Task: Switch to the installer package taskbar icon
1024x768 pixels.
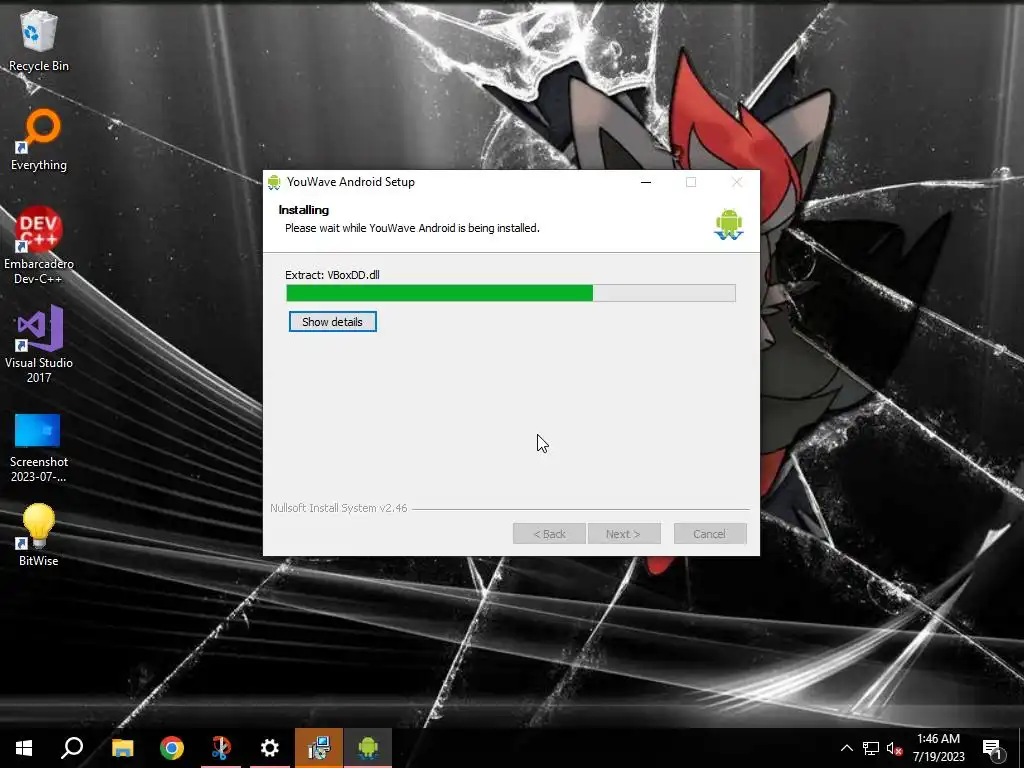Action: (319, 748)
